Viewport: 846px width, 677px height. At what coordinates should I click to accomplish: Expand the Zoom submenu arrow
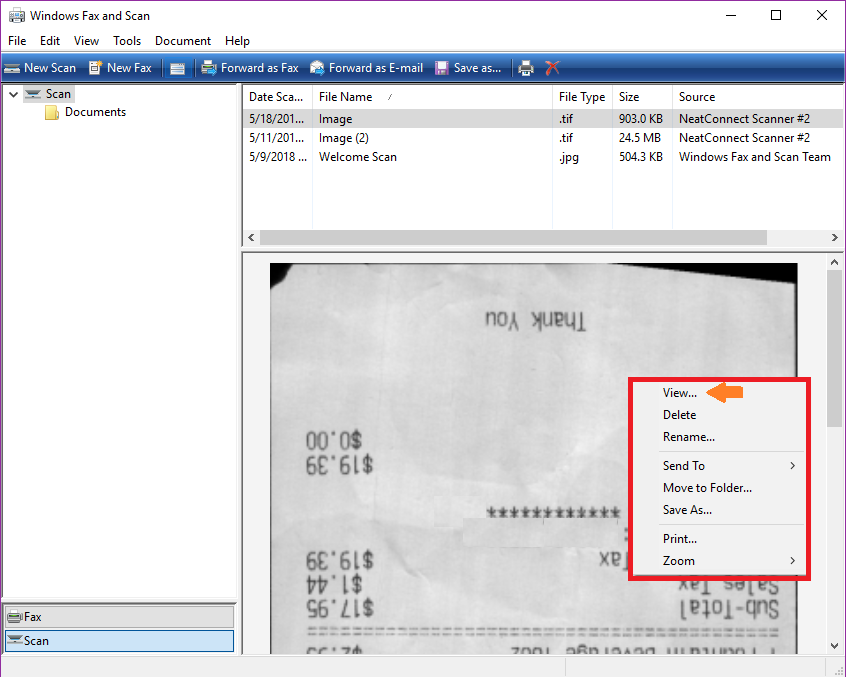(793, 560)
